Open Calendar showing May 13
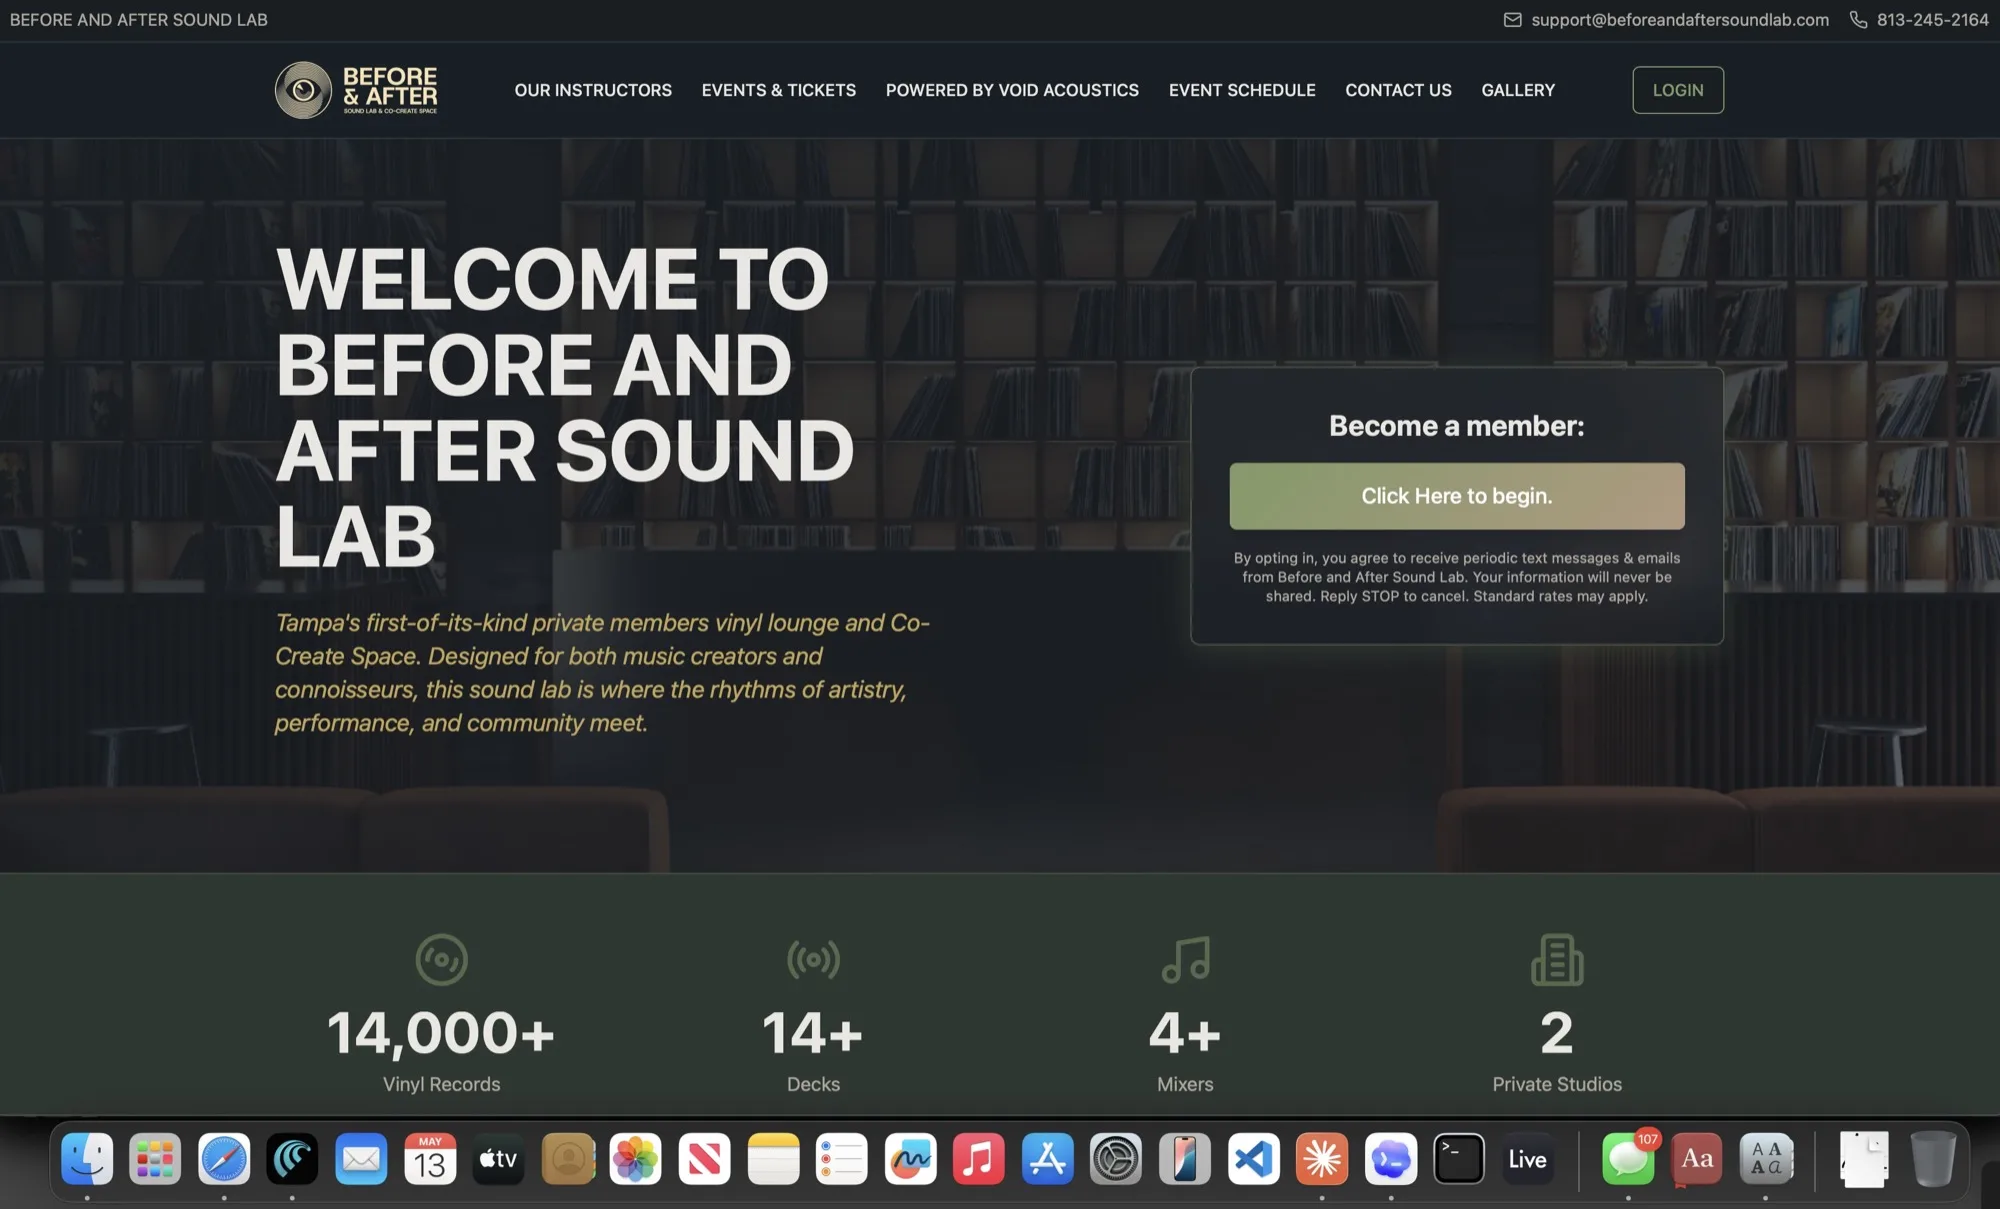2000x1209 pixels. 430,1159
